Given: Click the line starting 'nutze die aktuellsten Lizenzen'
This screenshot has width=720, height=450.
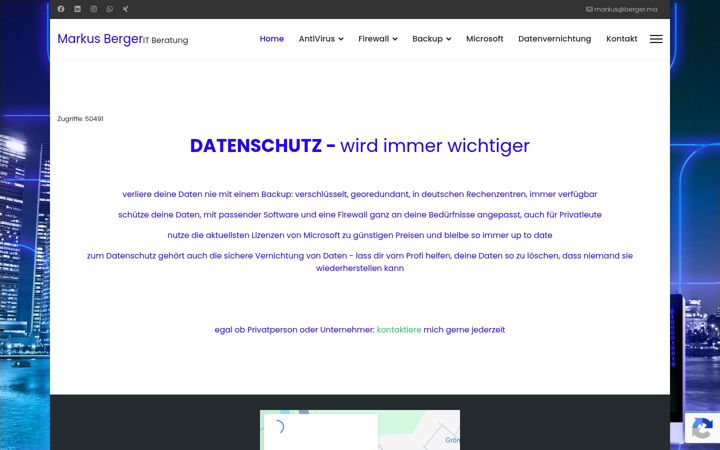Looking at the screenshot, I should coord(360,235).
